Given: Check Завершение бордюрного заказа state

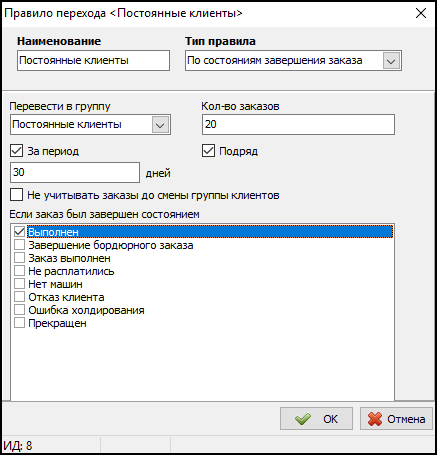Looking at the screenshot, I should click(19, 245).
